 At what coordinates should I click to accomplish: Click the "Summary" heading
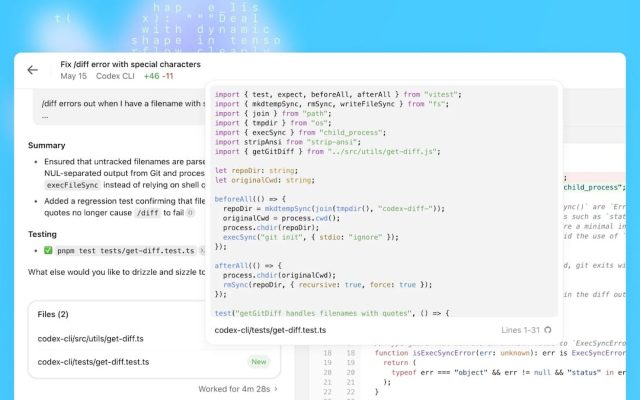coord(47,145)
